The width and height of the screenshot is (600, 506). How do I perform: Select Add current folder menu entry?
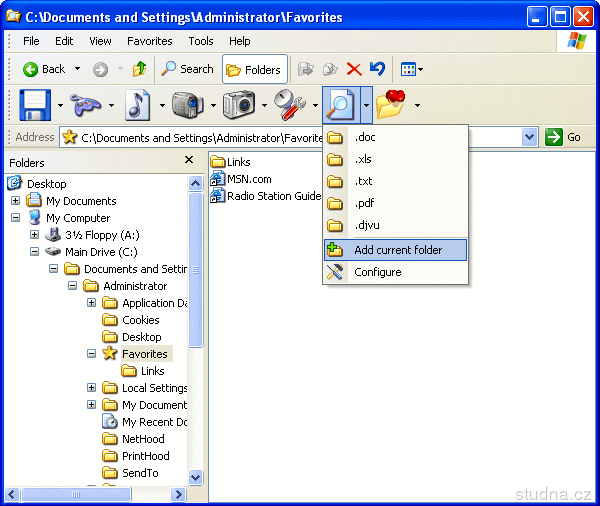[x=397, y=250]
